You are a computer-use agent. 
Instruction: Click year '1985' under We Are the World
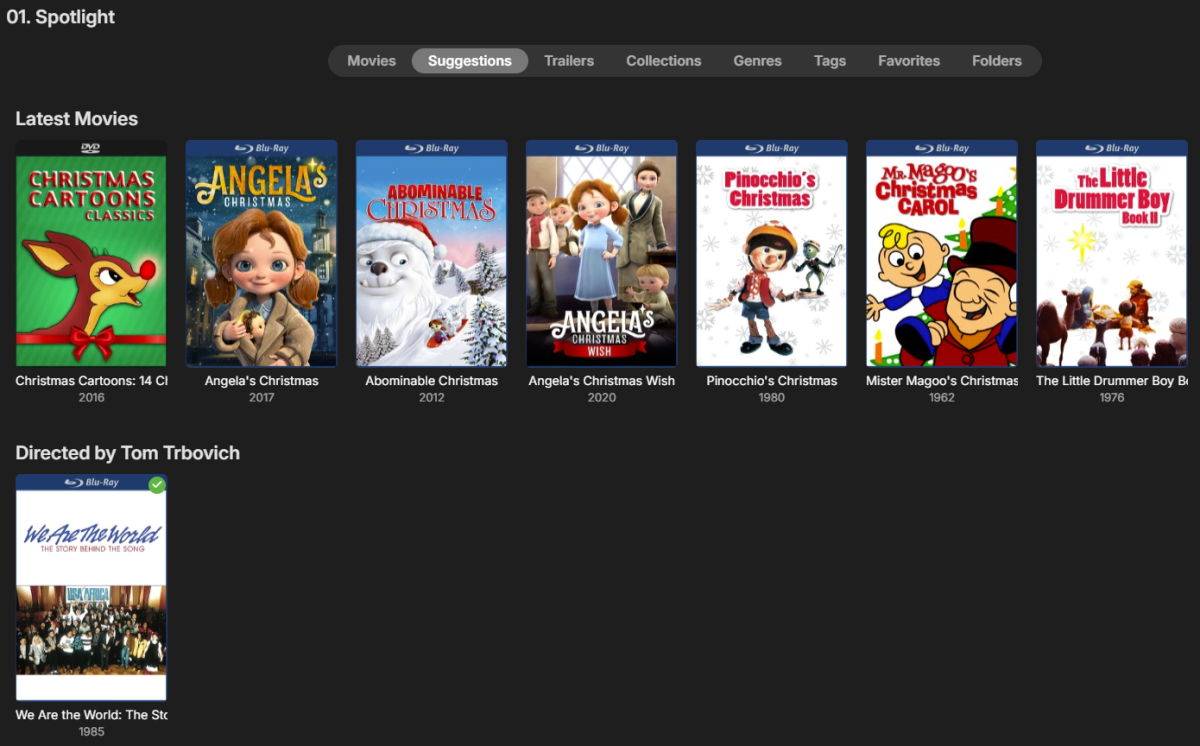pos(91,731)
